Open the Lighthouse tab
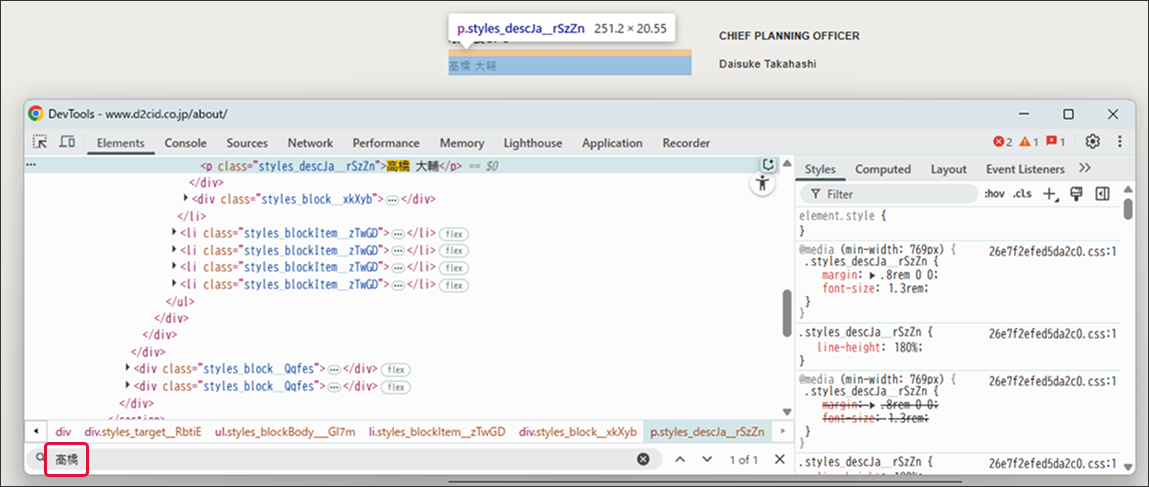 533,143
